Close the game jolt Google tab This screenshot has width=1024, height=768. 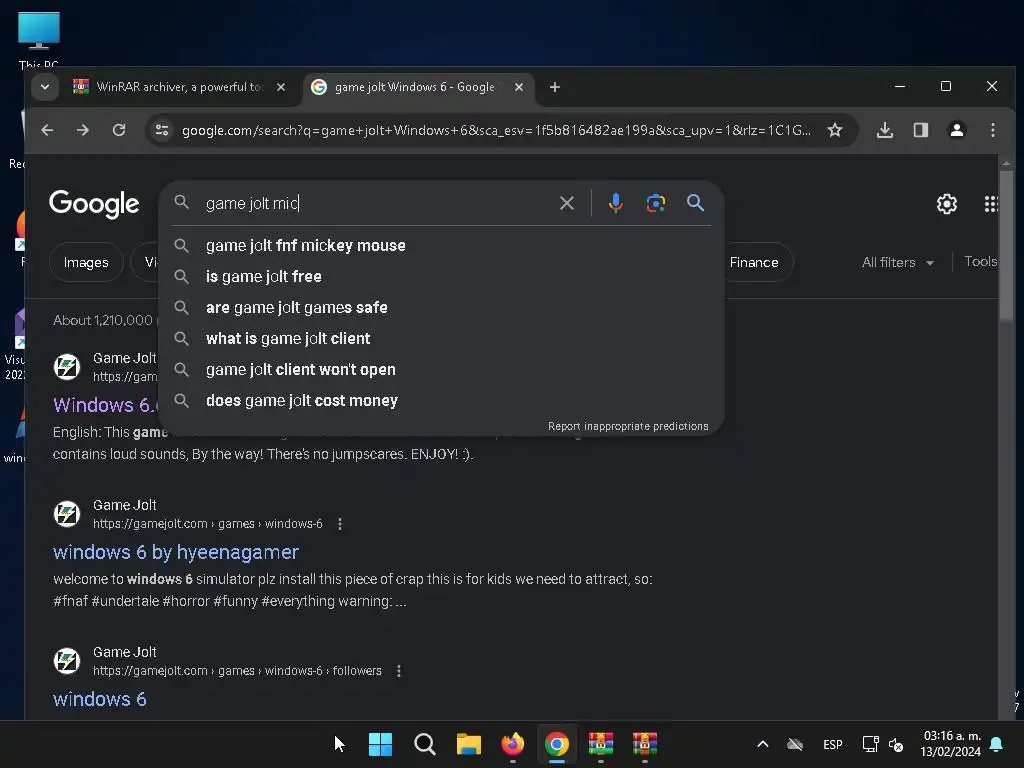[x=519, y=87]
